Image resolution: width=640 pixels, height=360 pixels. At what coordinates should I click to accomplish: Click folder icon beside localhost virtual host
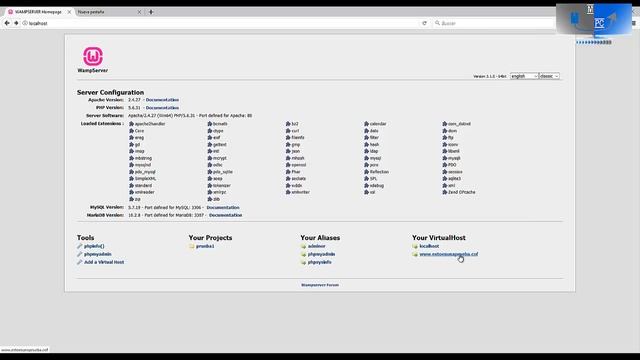pyautogui.click(x=415, y=246)
